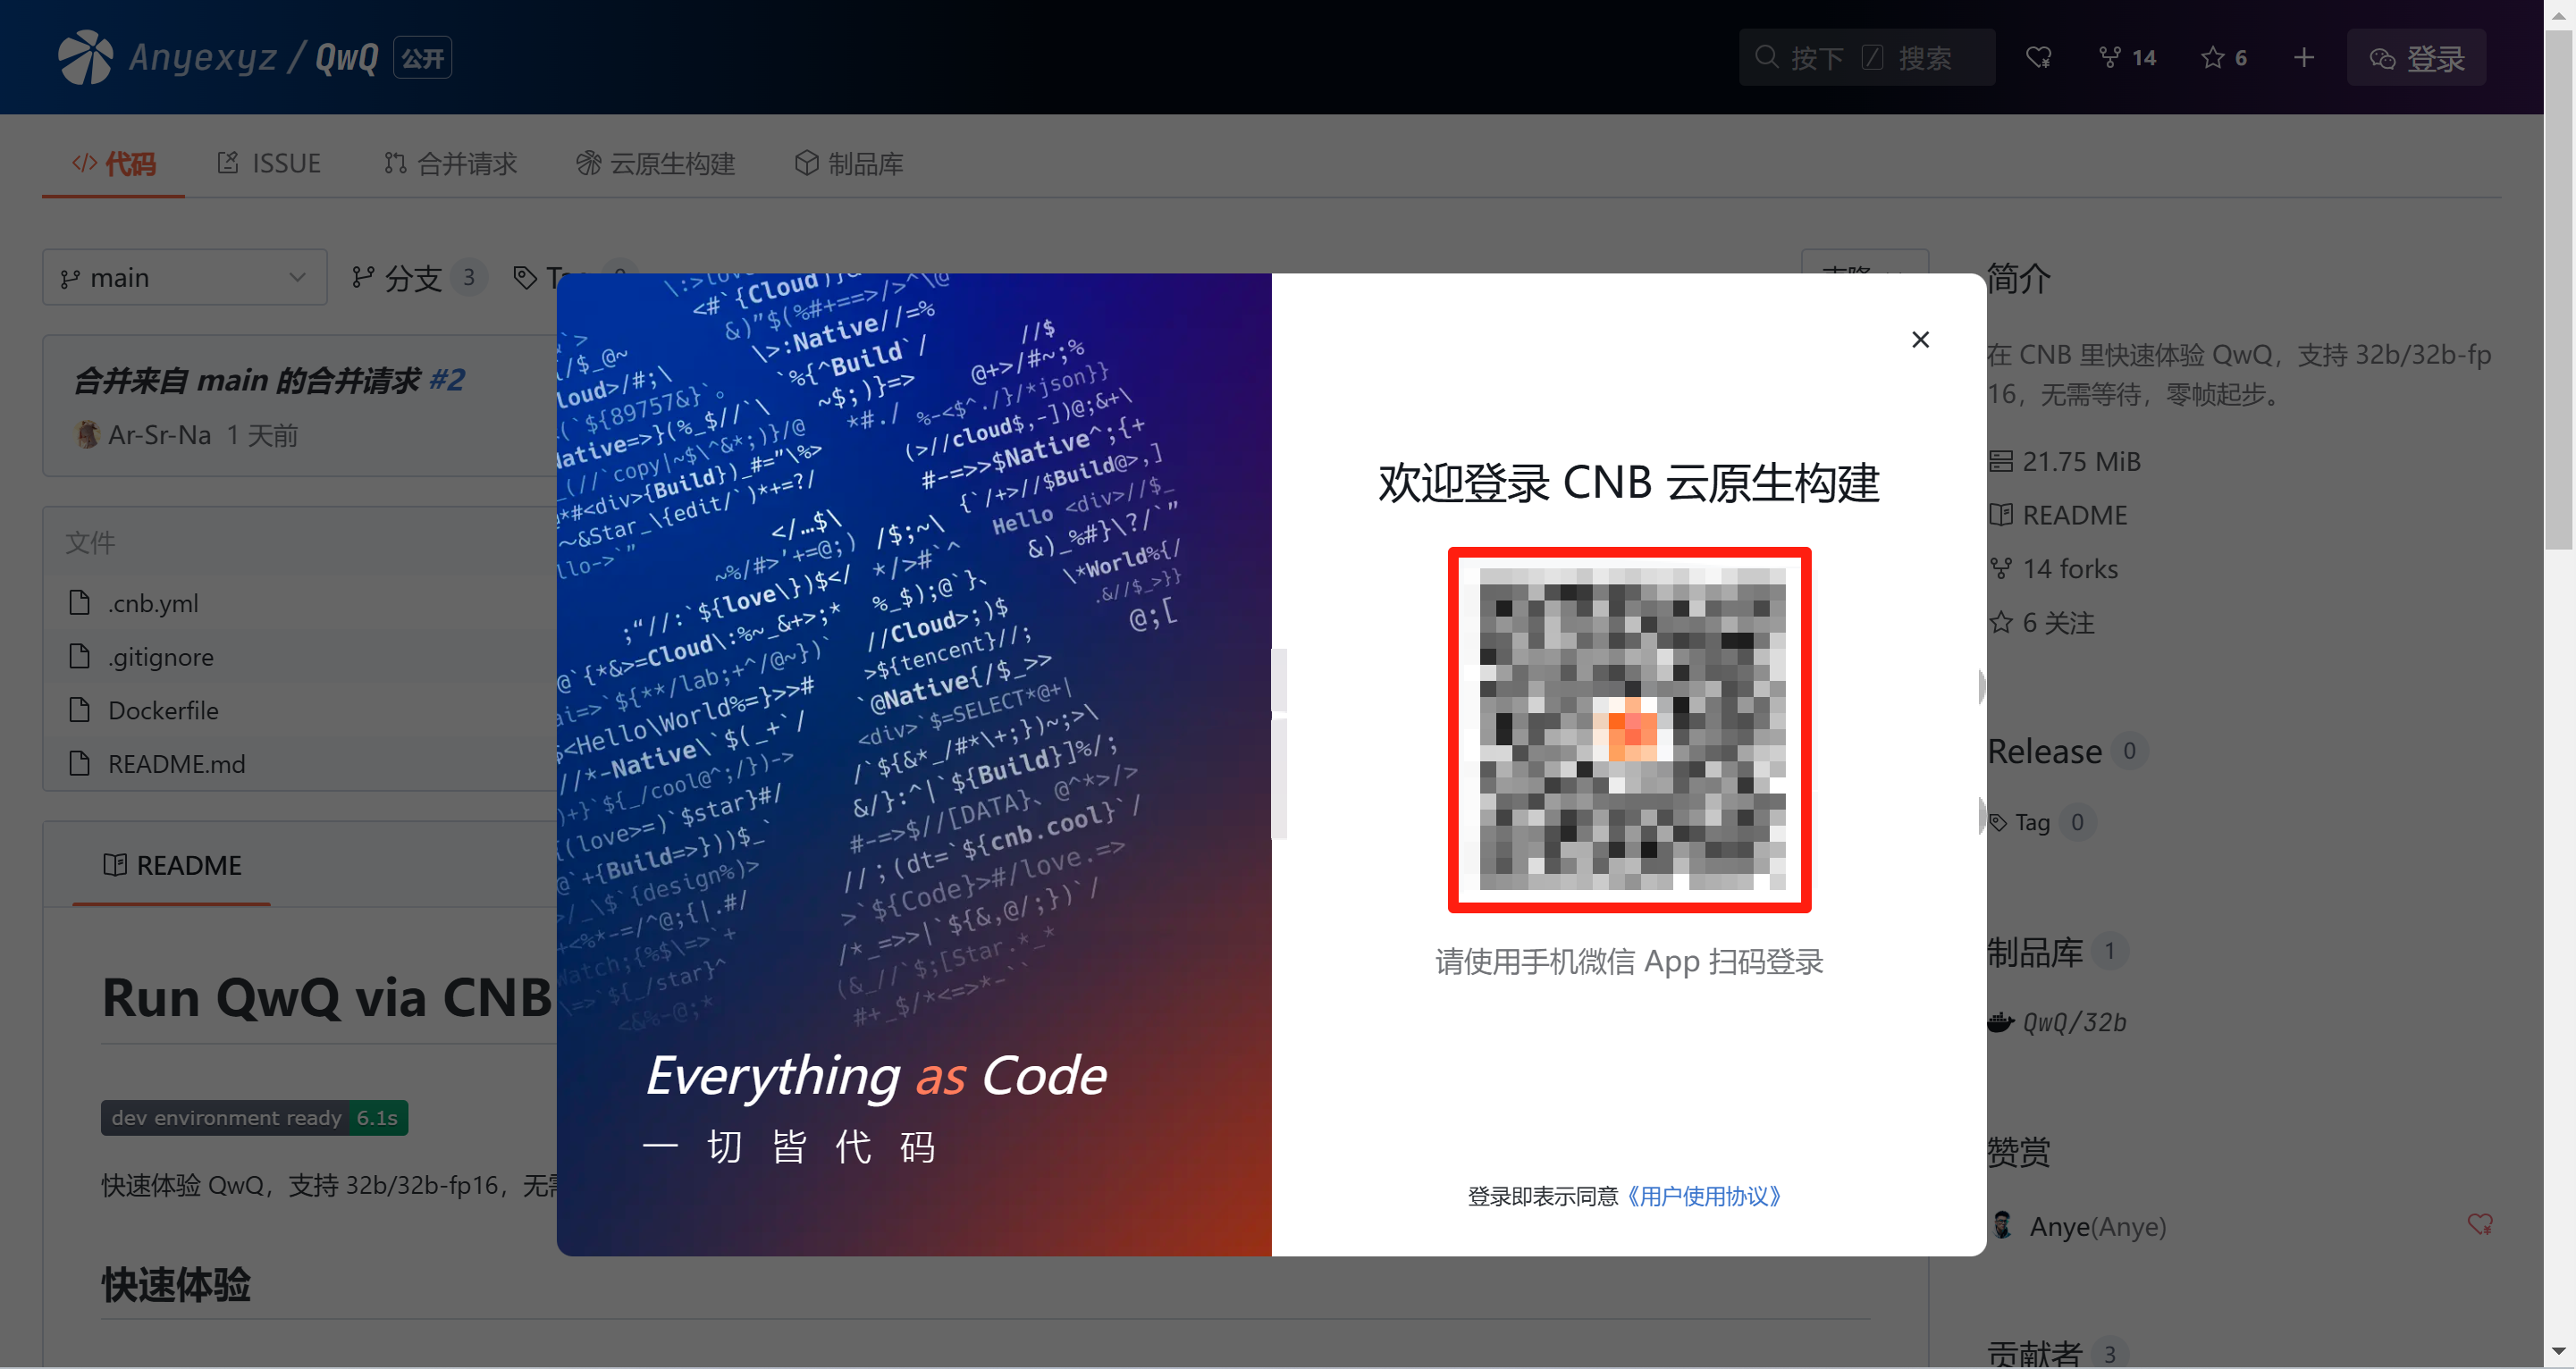Switch to the 合并请求 tab

[x=450, y=163]
